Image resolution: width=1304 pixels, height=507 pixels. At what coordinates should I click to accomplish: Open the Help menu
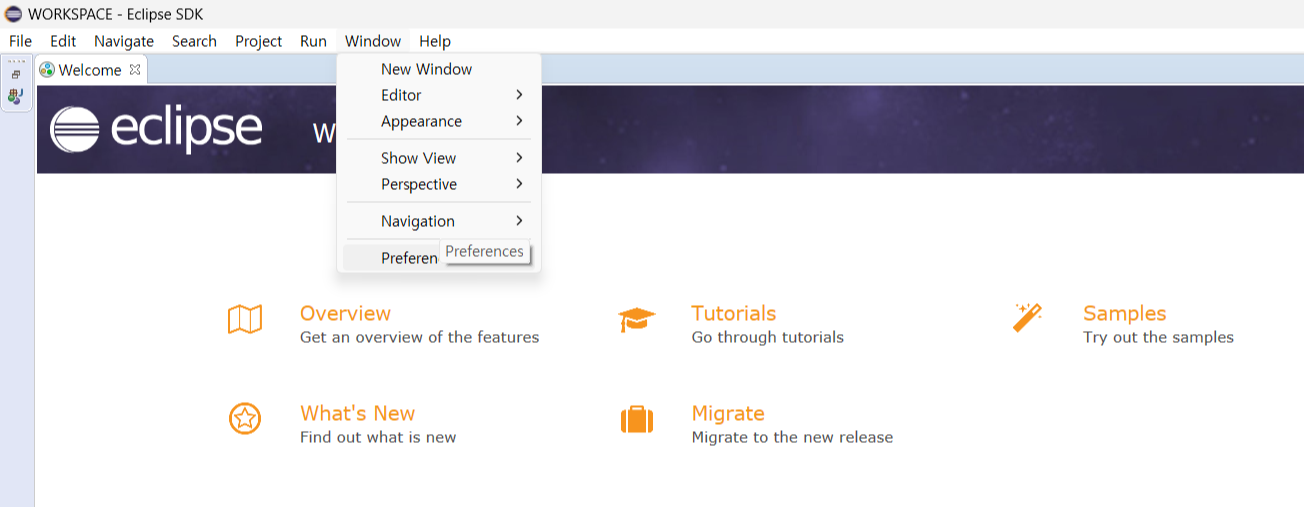click(435, 41)
